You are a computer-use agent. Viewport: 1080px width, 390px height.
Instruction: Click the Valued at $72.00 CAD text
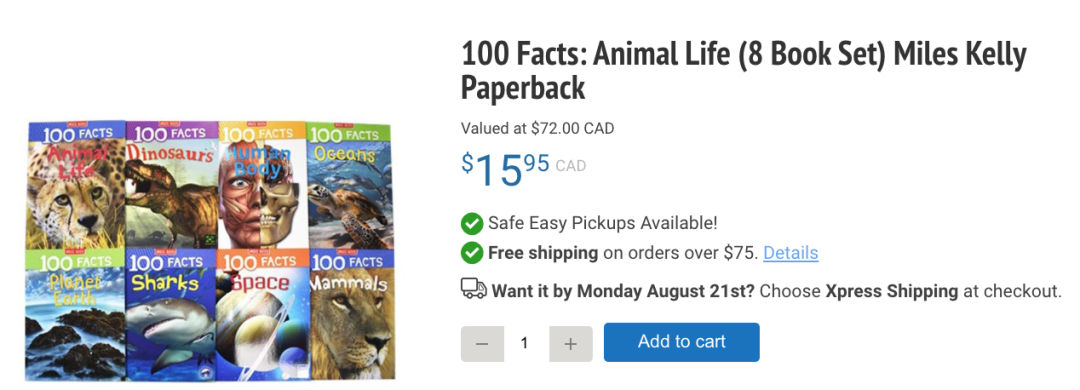537,128
